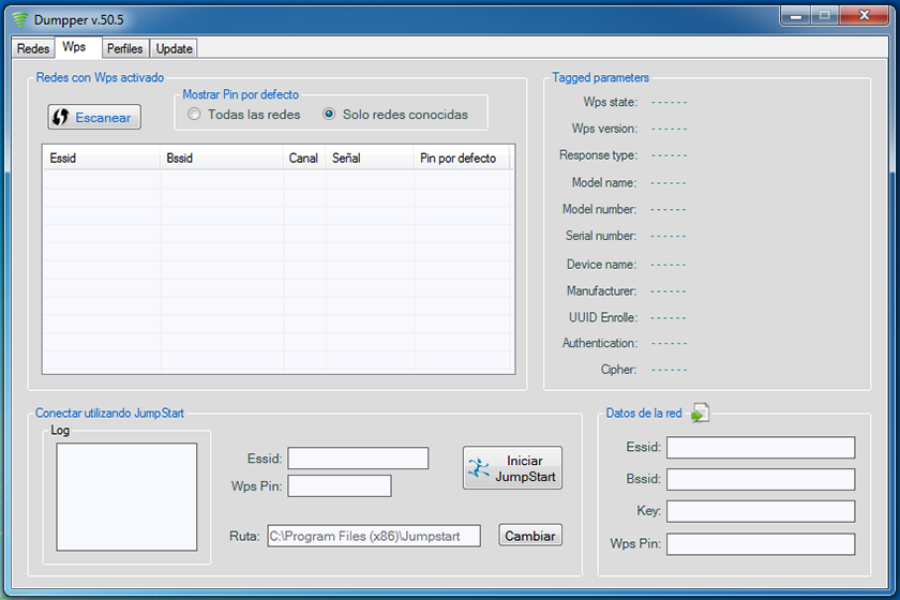Click the Pin por defecto column header
The image size is (900, 600).
pos(461,158)
